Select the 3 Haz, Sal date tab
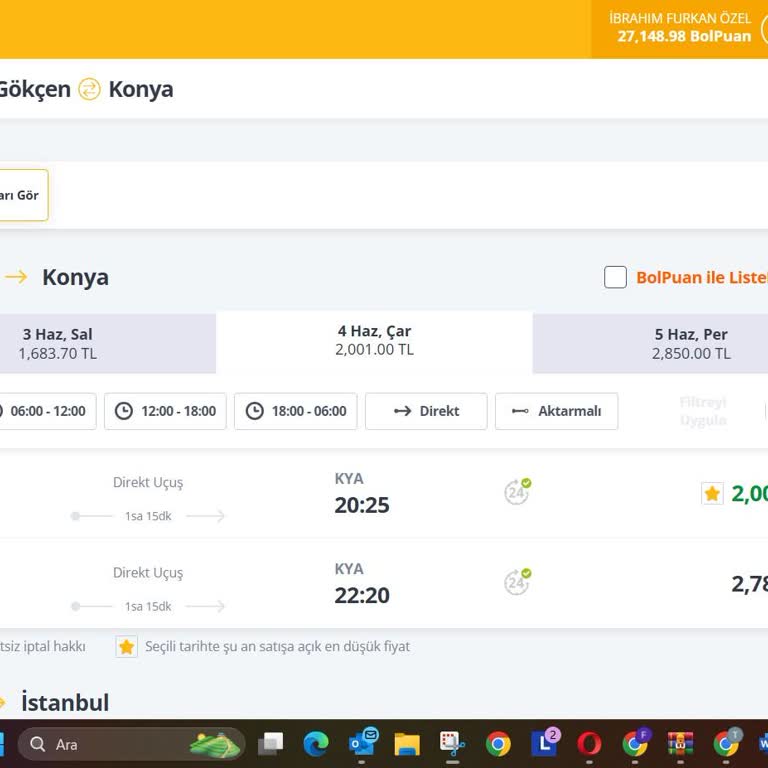This screenshot has width=768, height=768. [108, 343]
